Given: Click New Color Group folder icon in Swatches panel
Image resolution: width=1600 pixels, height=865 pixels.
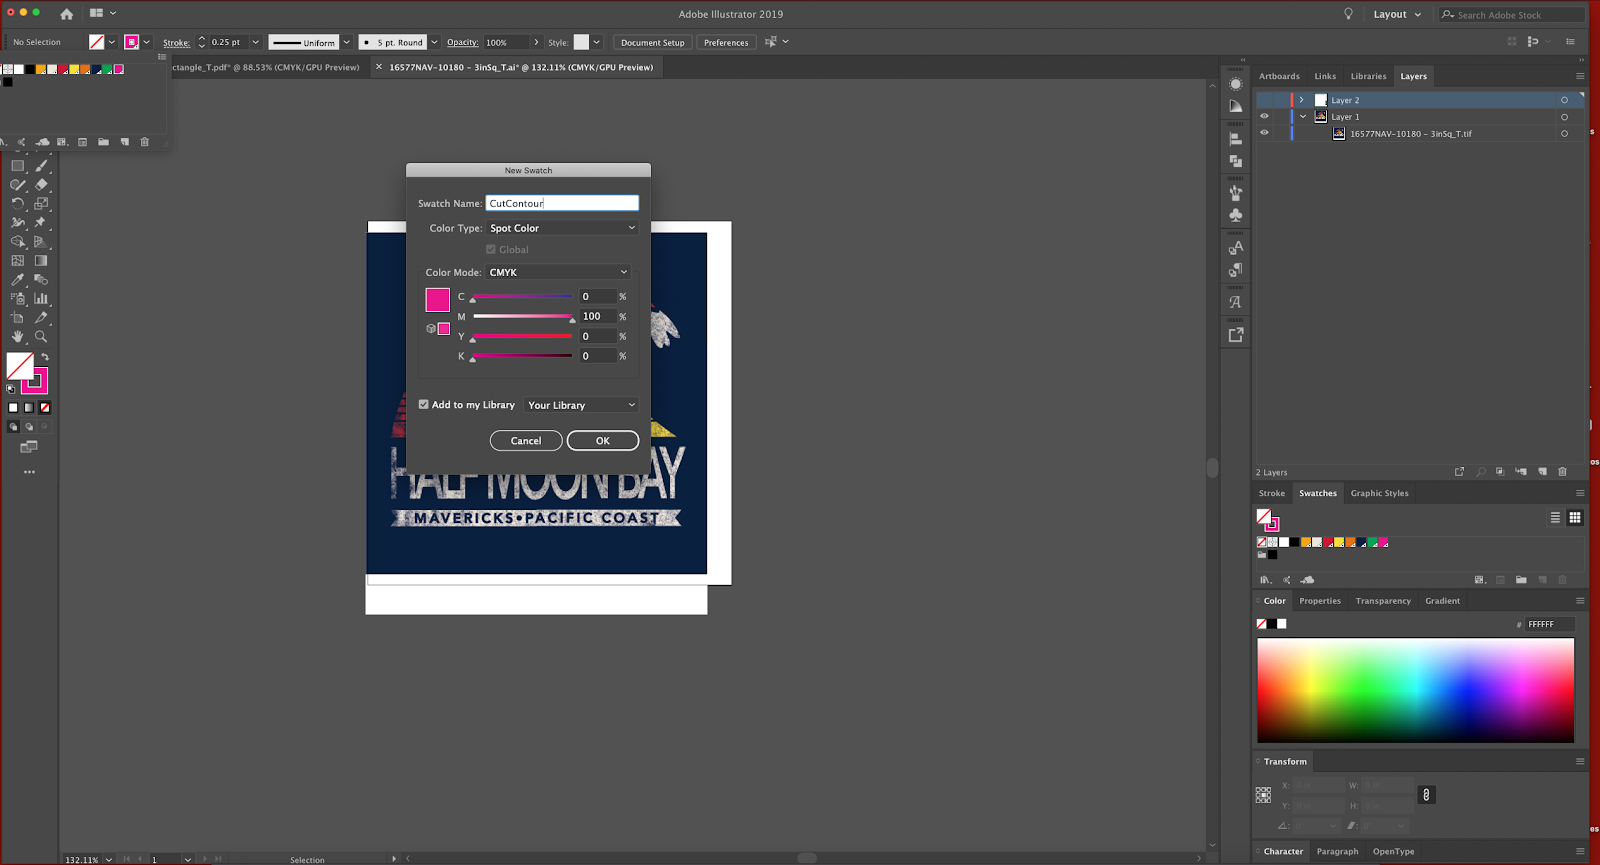Looking at the screenshot, I should point(1521,580).
